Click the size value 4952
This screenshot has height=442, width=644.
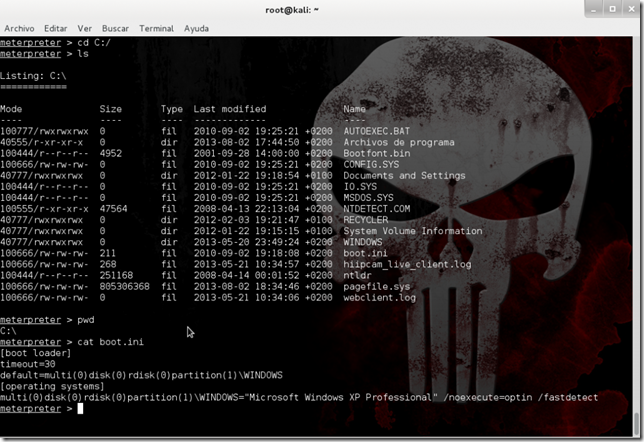click(x=110, y=153)
